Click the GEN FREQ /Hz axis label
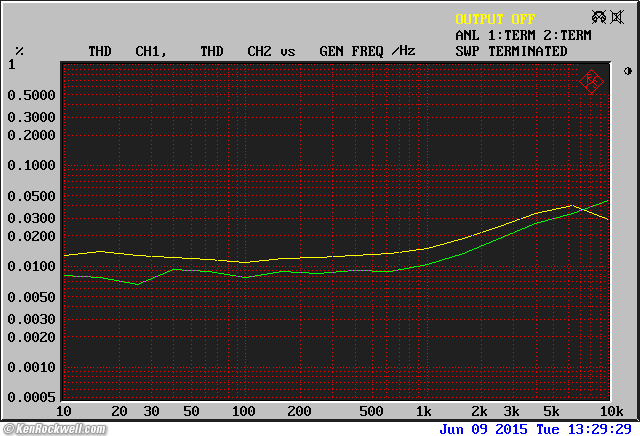 coord(367,51)
